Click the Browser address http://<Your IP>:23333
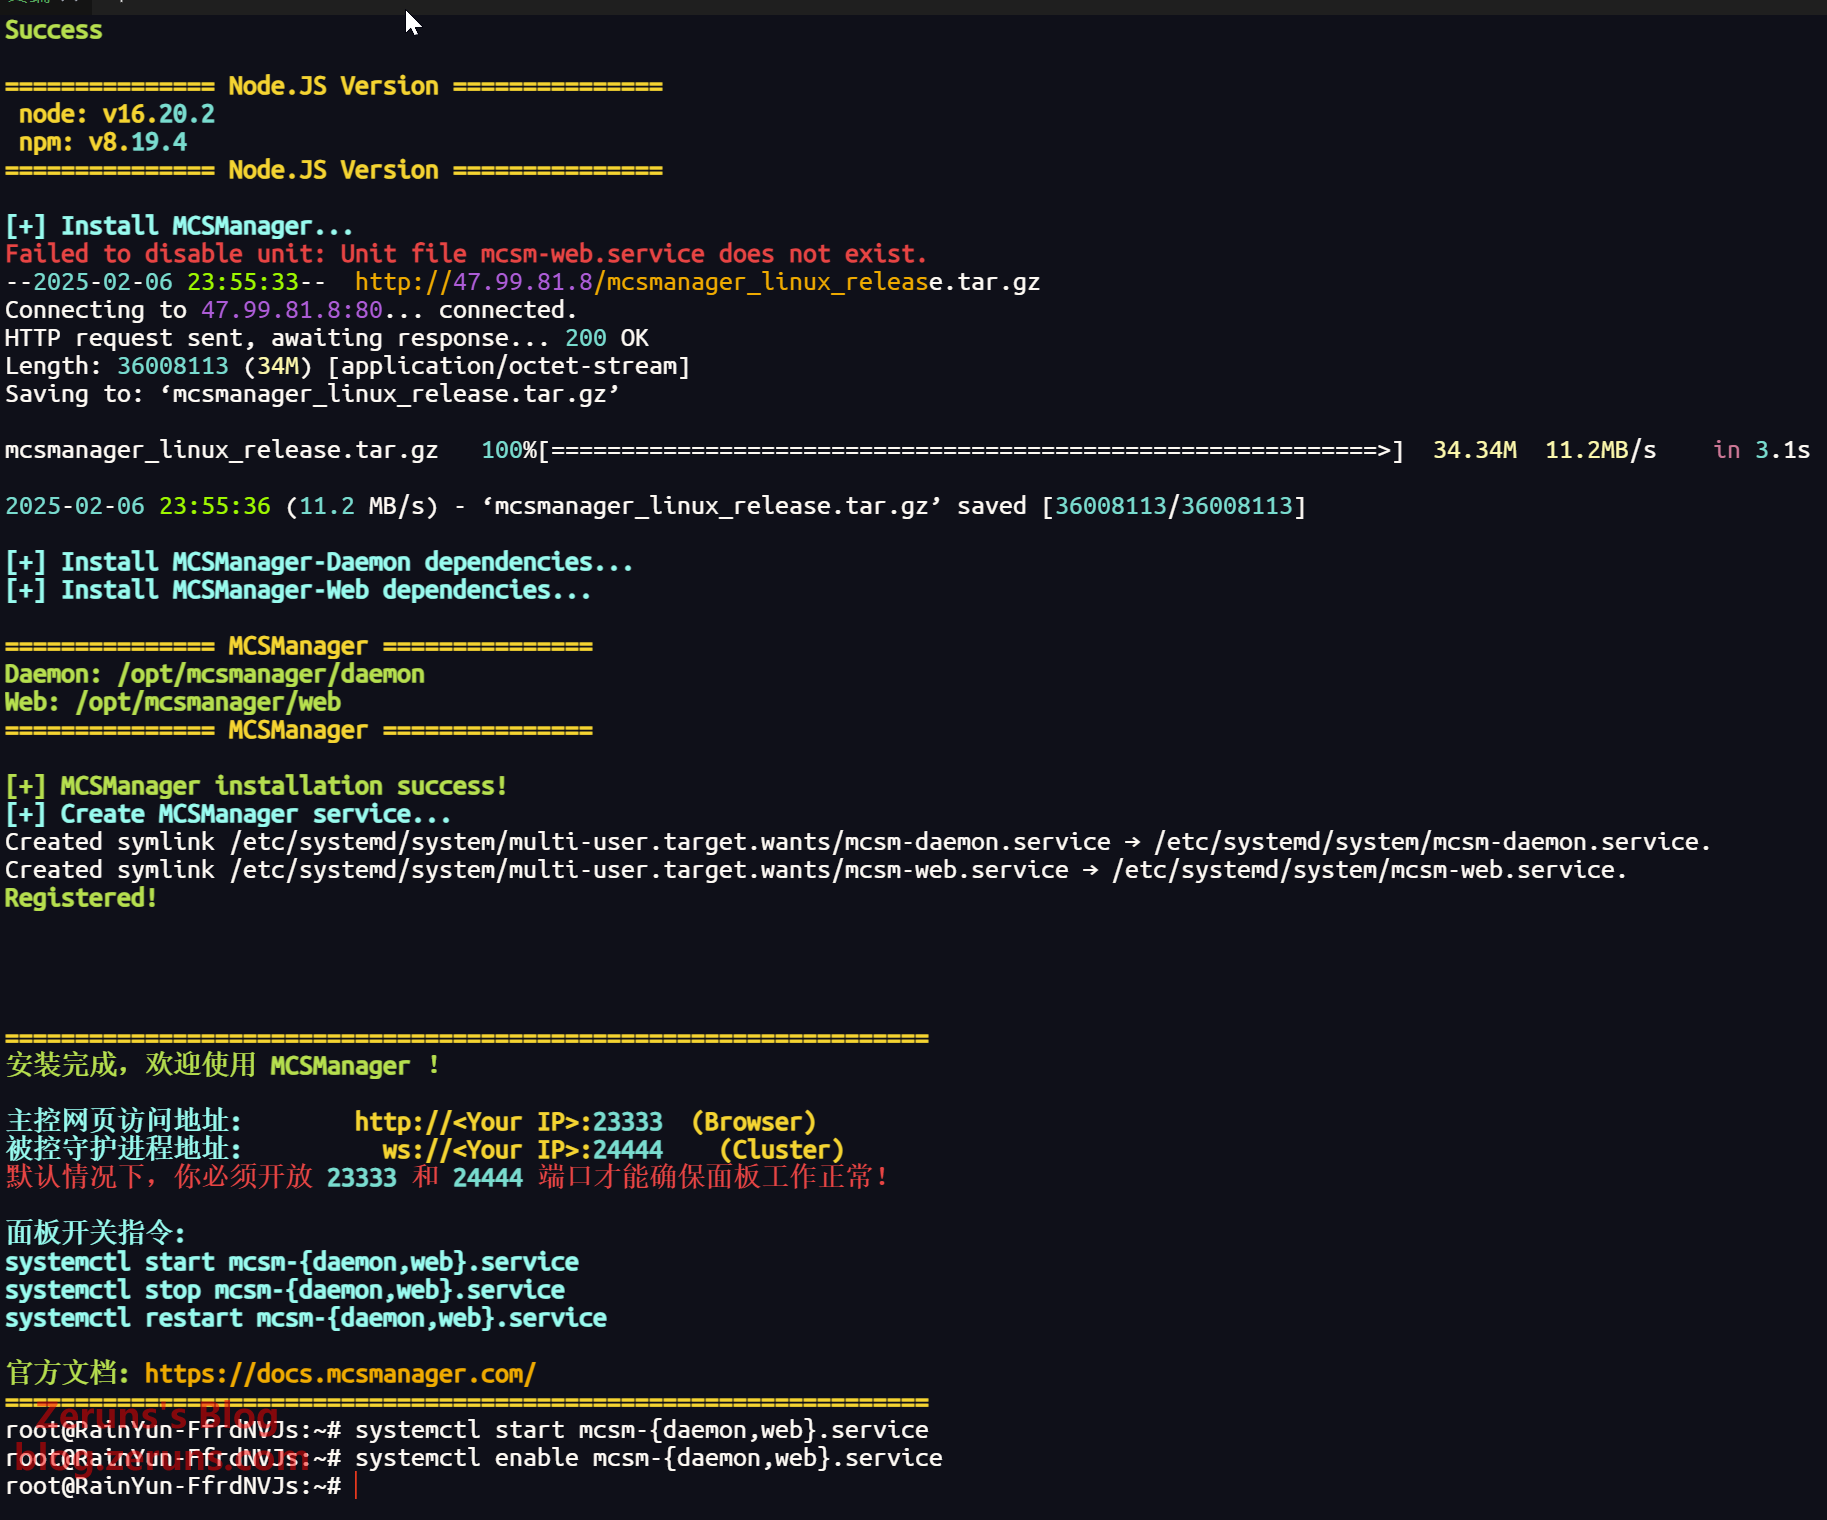1827x1520 pixels. pos(509,1122)
